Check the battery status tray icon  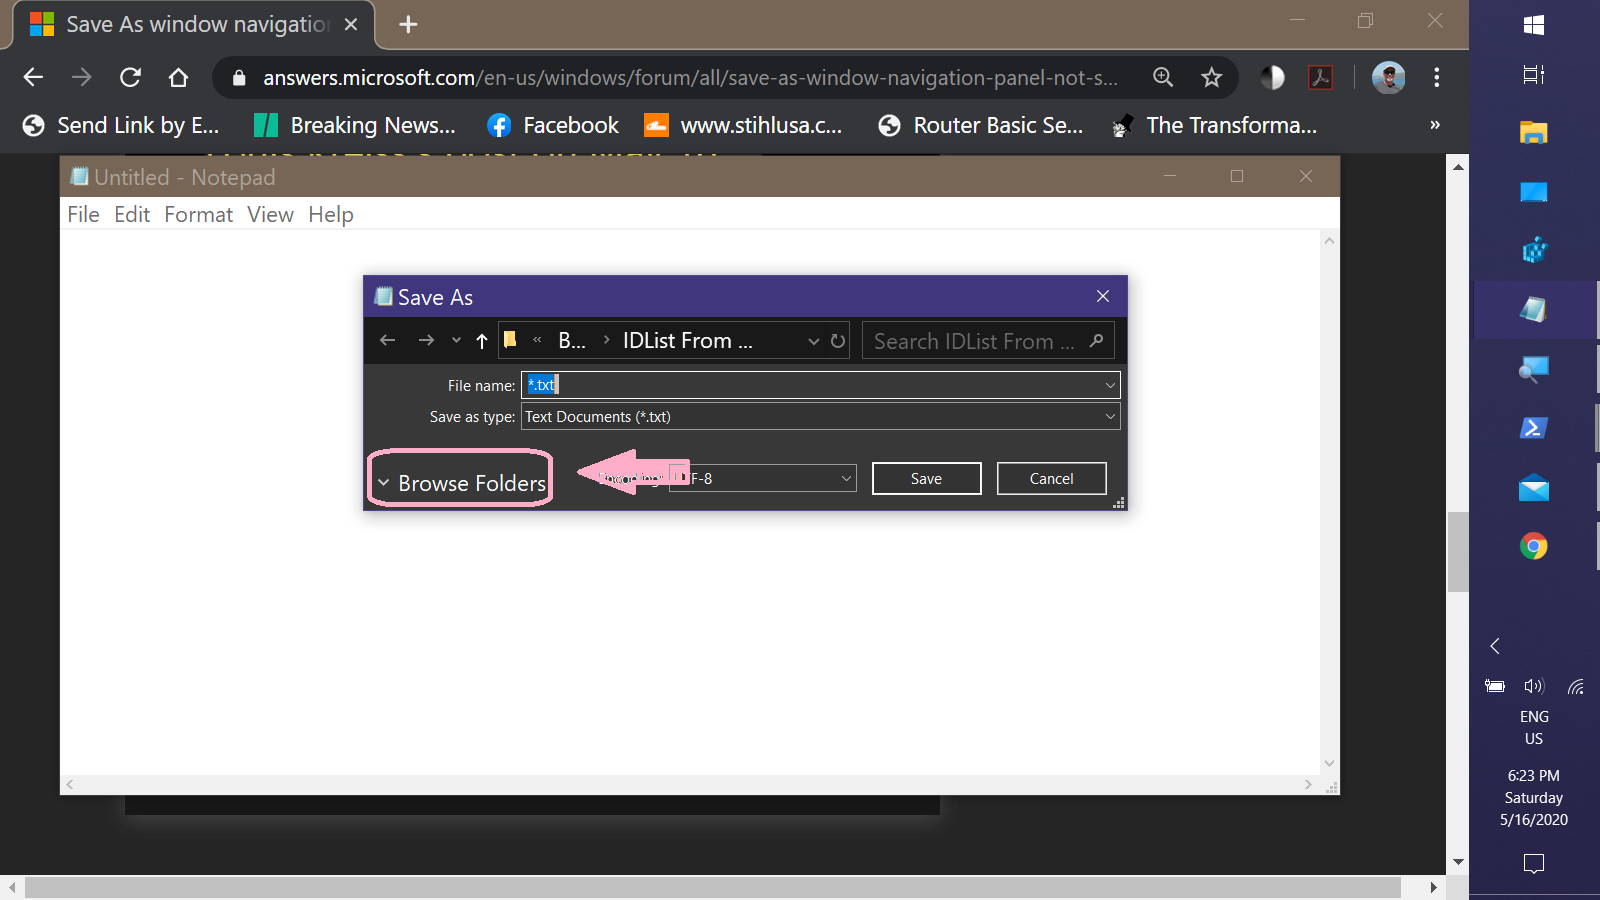coord(1495,686)
